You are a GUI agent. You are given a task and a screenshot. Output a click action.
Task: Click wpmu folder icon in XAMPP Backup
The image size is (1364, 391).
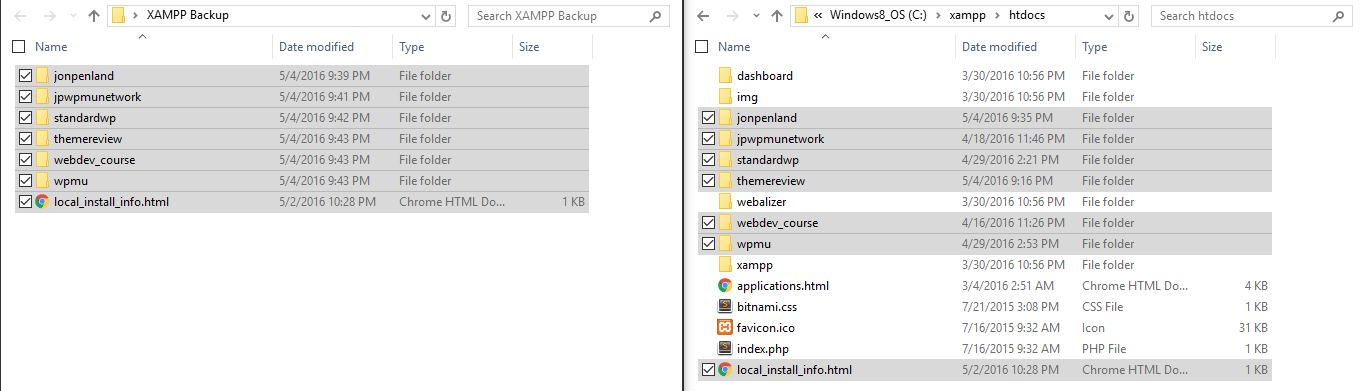coord(42,181)
